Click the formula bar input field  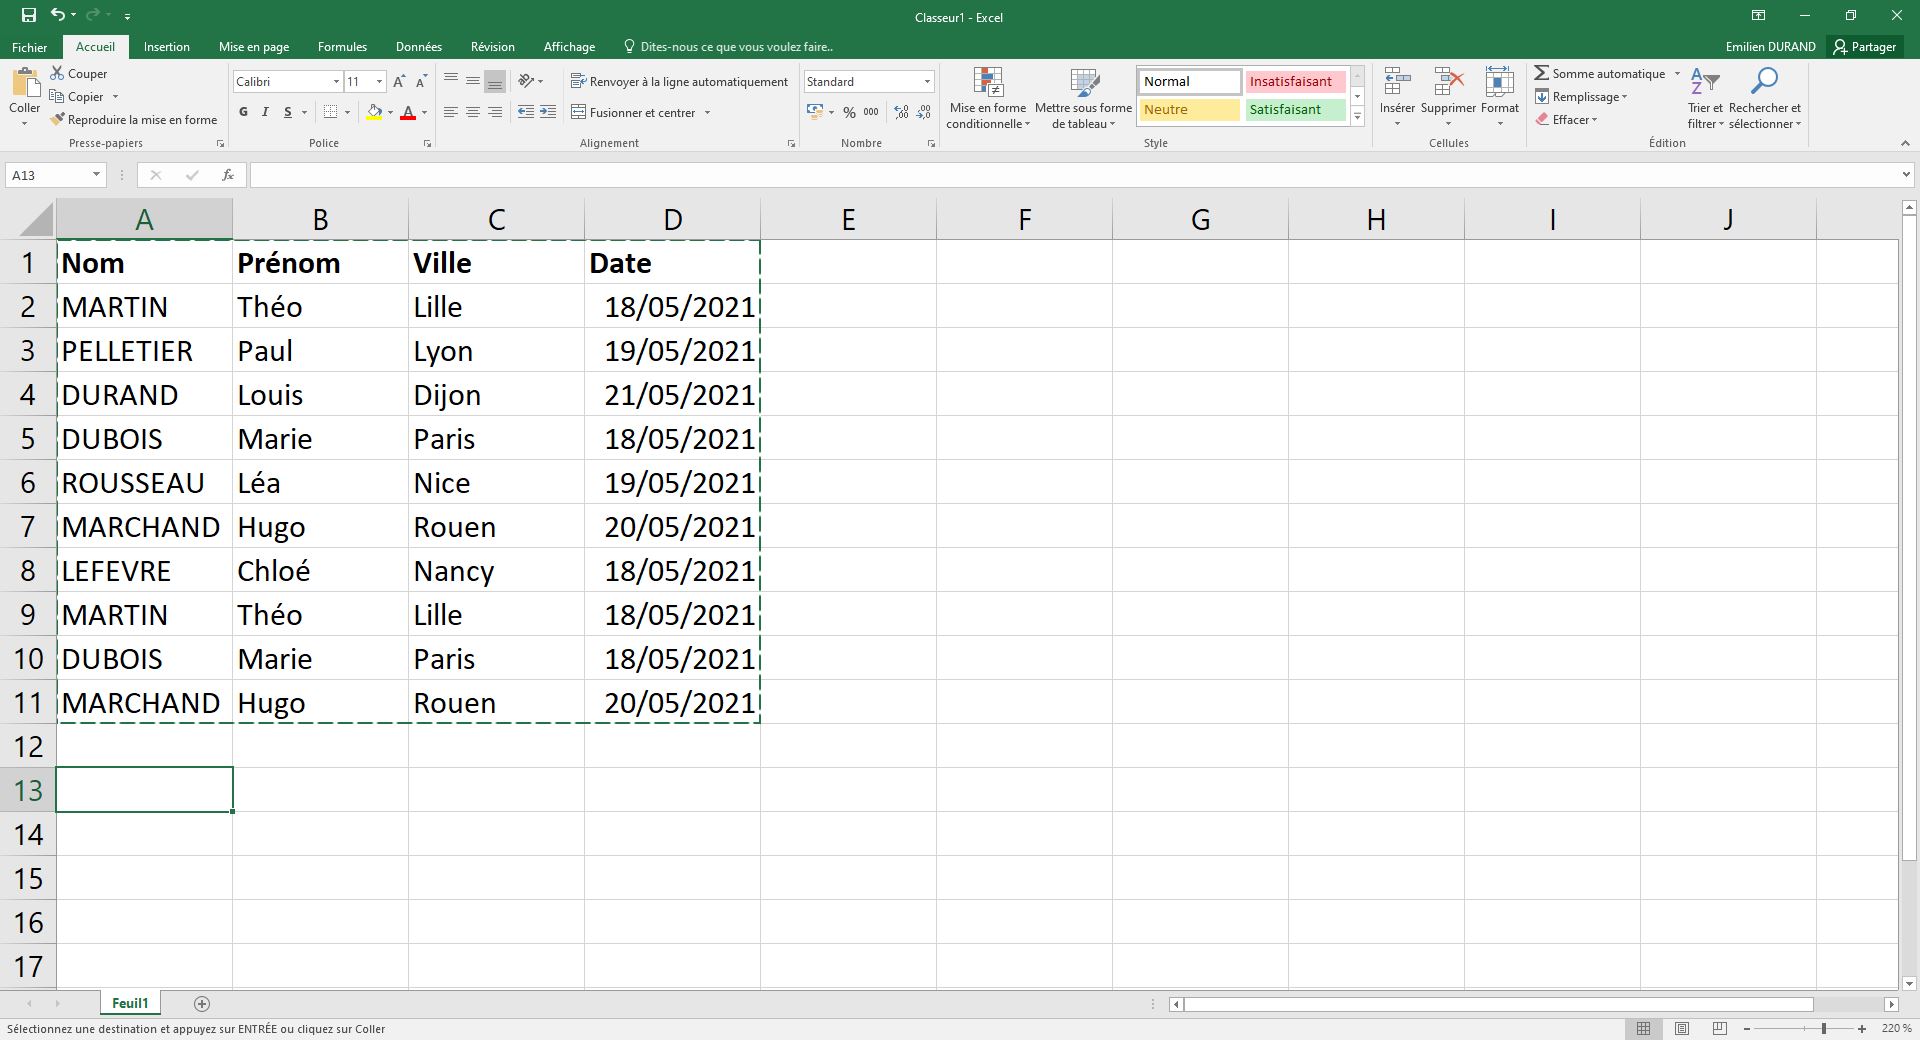pos(1070,175)
